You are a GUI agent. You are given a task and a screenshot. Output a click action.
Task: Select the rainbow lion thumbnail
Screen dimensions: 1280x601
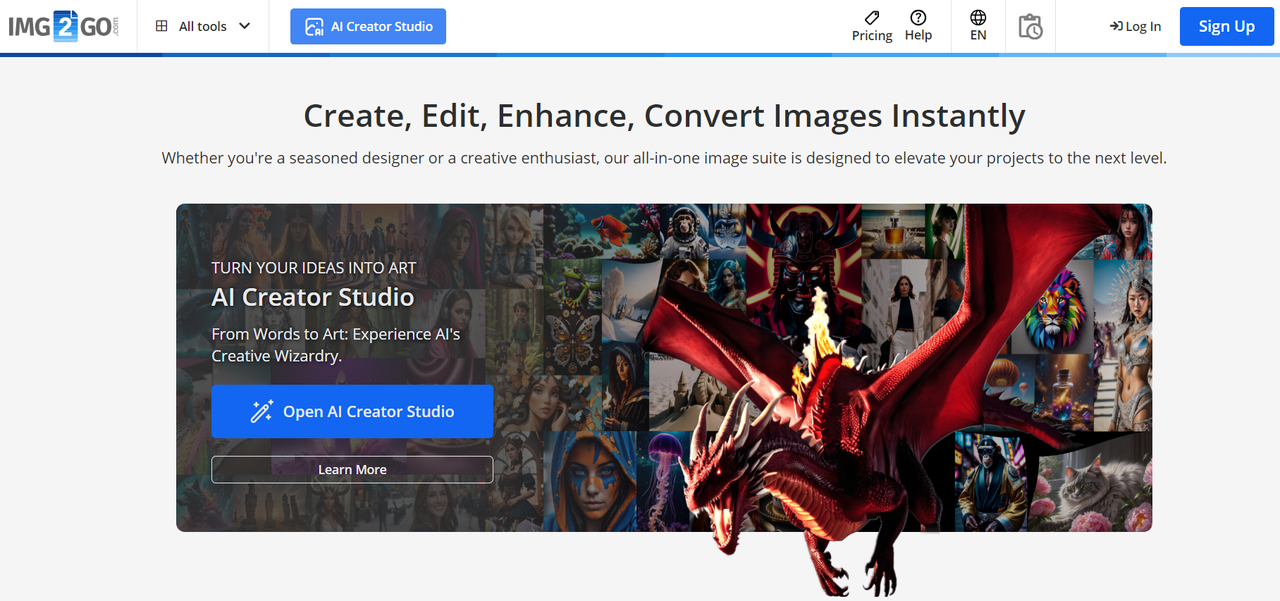(1055, 307)
